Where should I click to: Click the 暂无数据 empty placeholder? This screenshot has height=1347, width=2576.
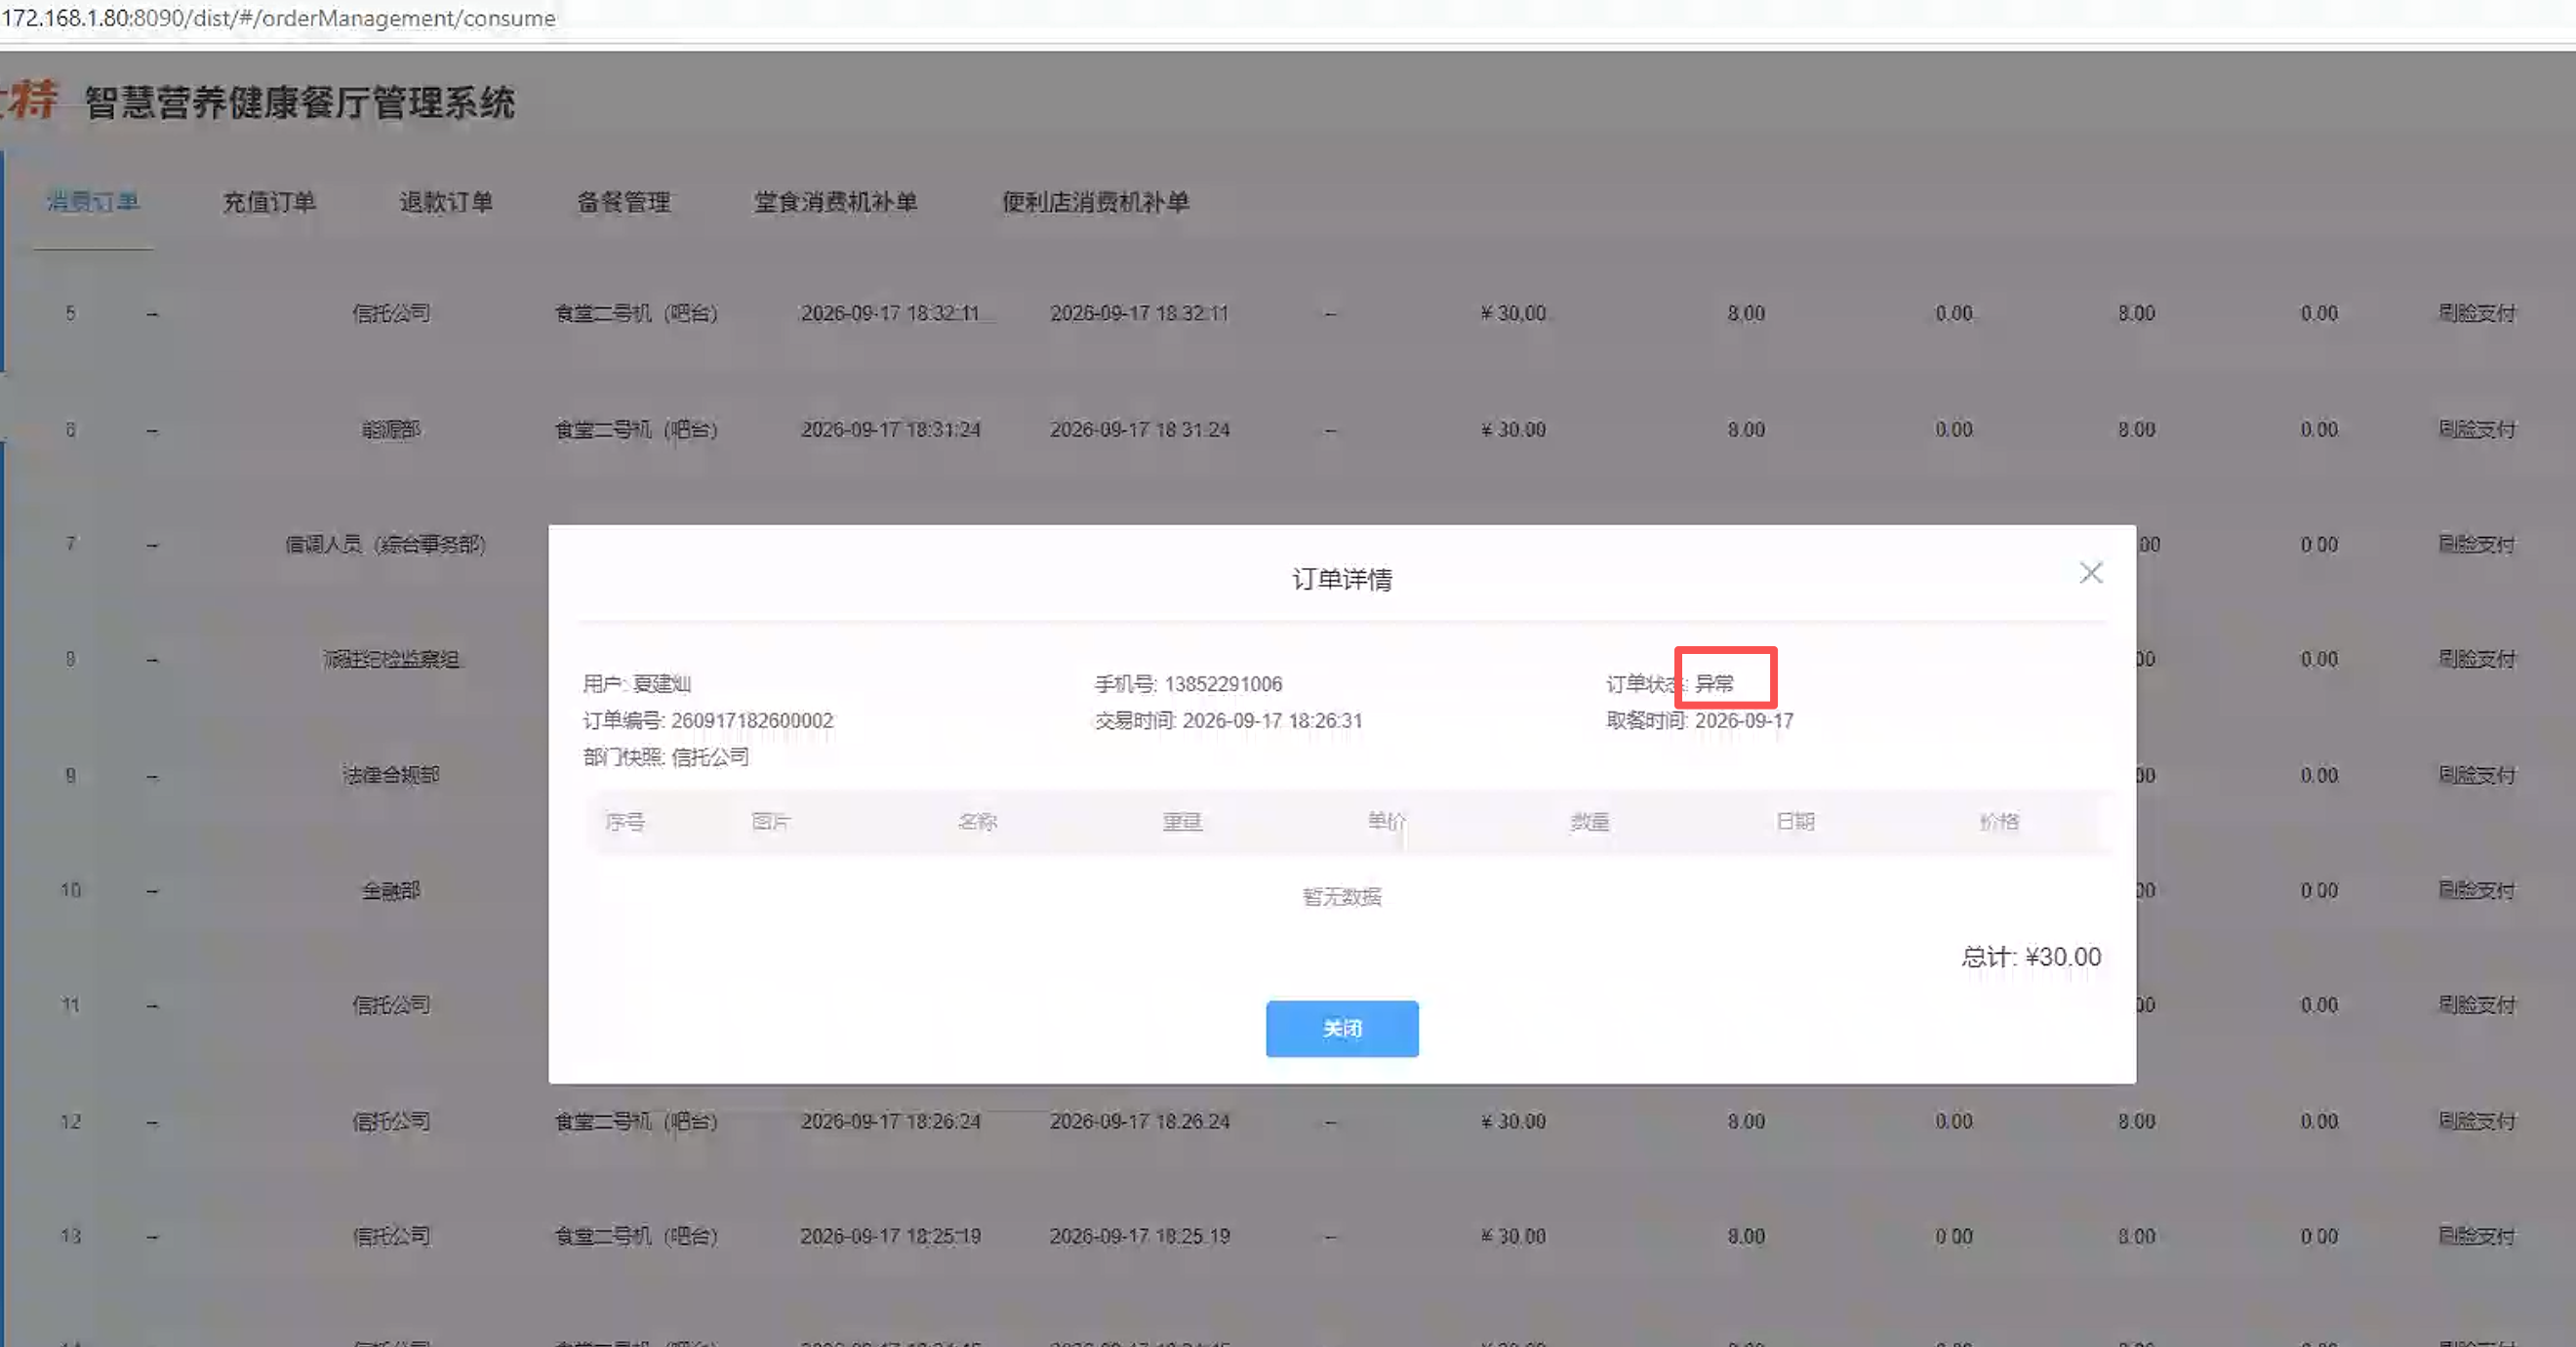(x=1341, y=896)
